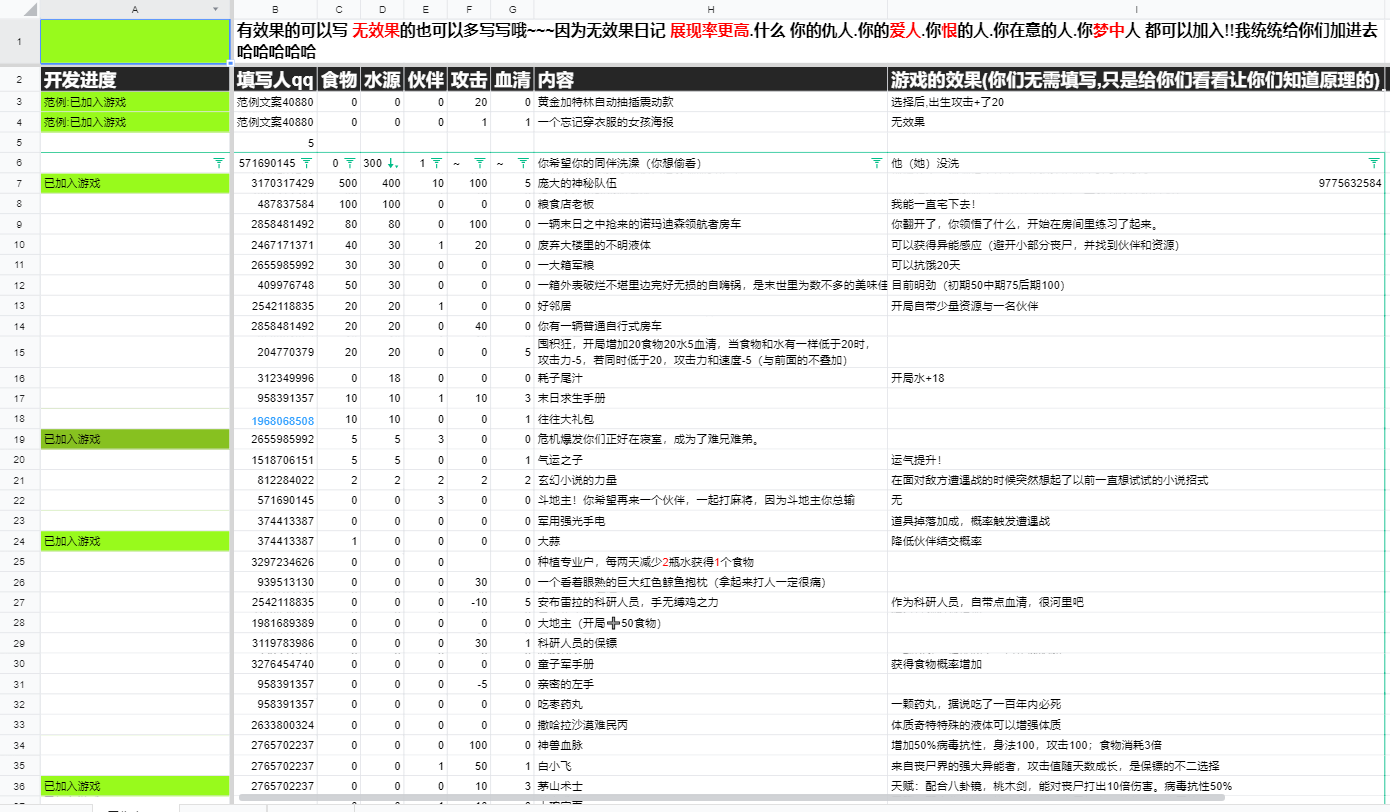The height and width of the screenshot is (812, 1390).
Task: Open filter icon in 攻击 column
Action: pyautogui.click(x=479, y=162)
